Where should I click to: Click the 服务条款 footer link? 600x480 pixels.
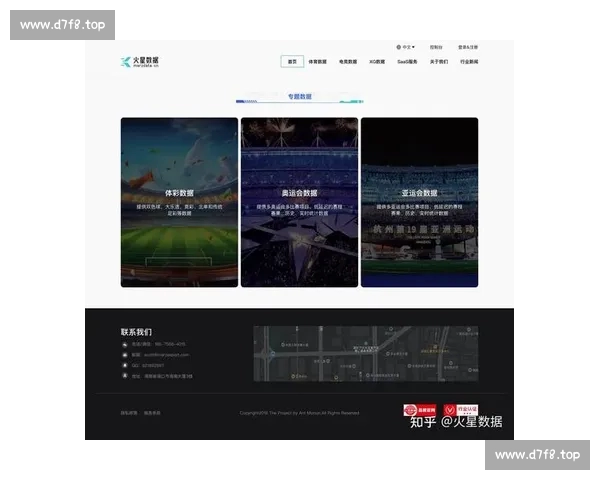tap(152, 413)
